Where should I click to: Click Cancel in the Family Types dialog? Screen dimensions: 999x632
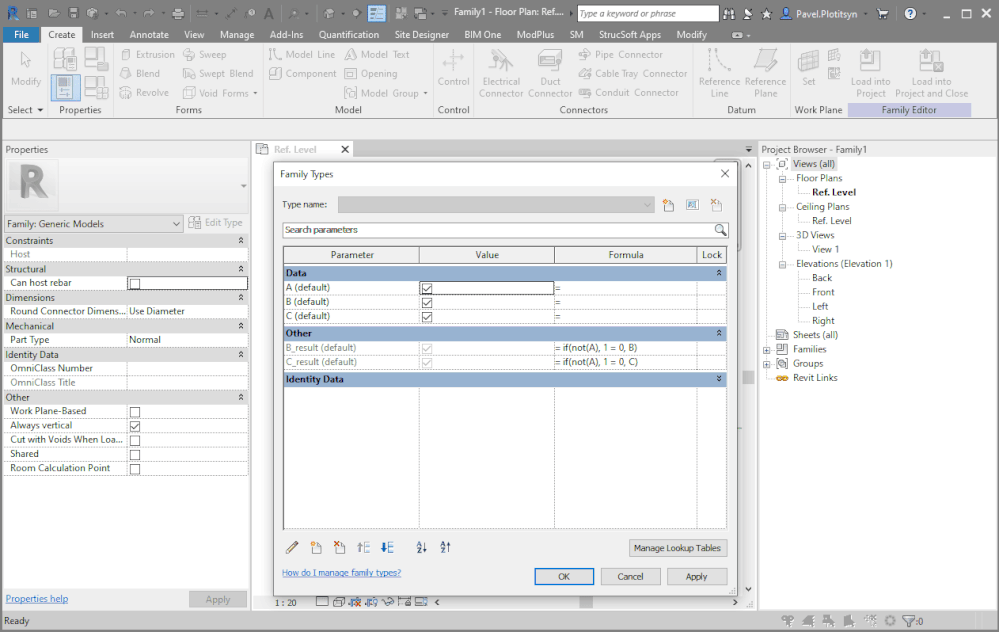pos(630,577)
